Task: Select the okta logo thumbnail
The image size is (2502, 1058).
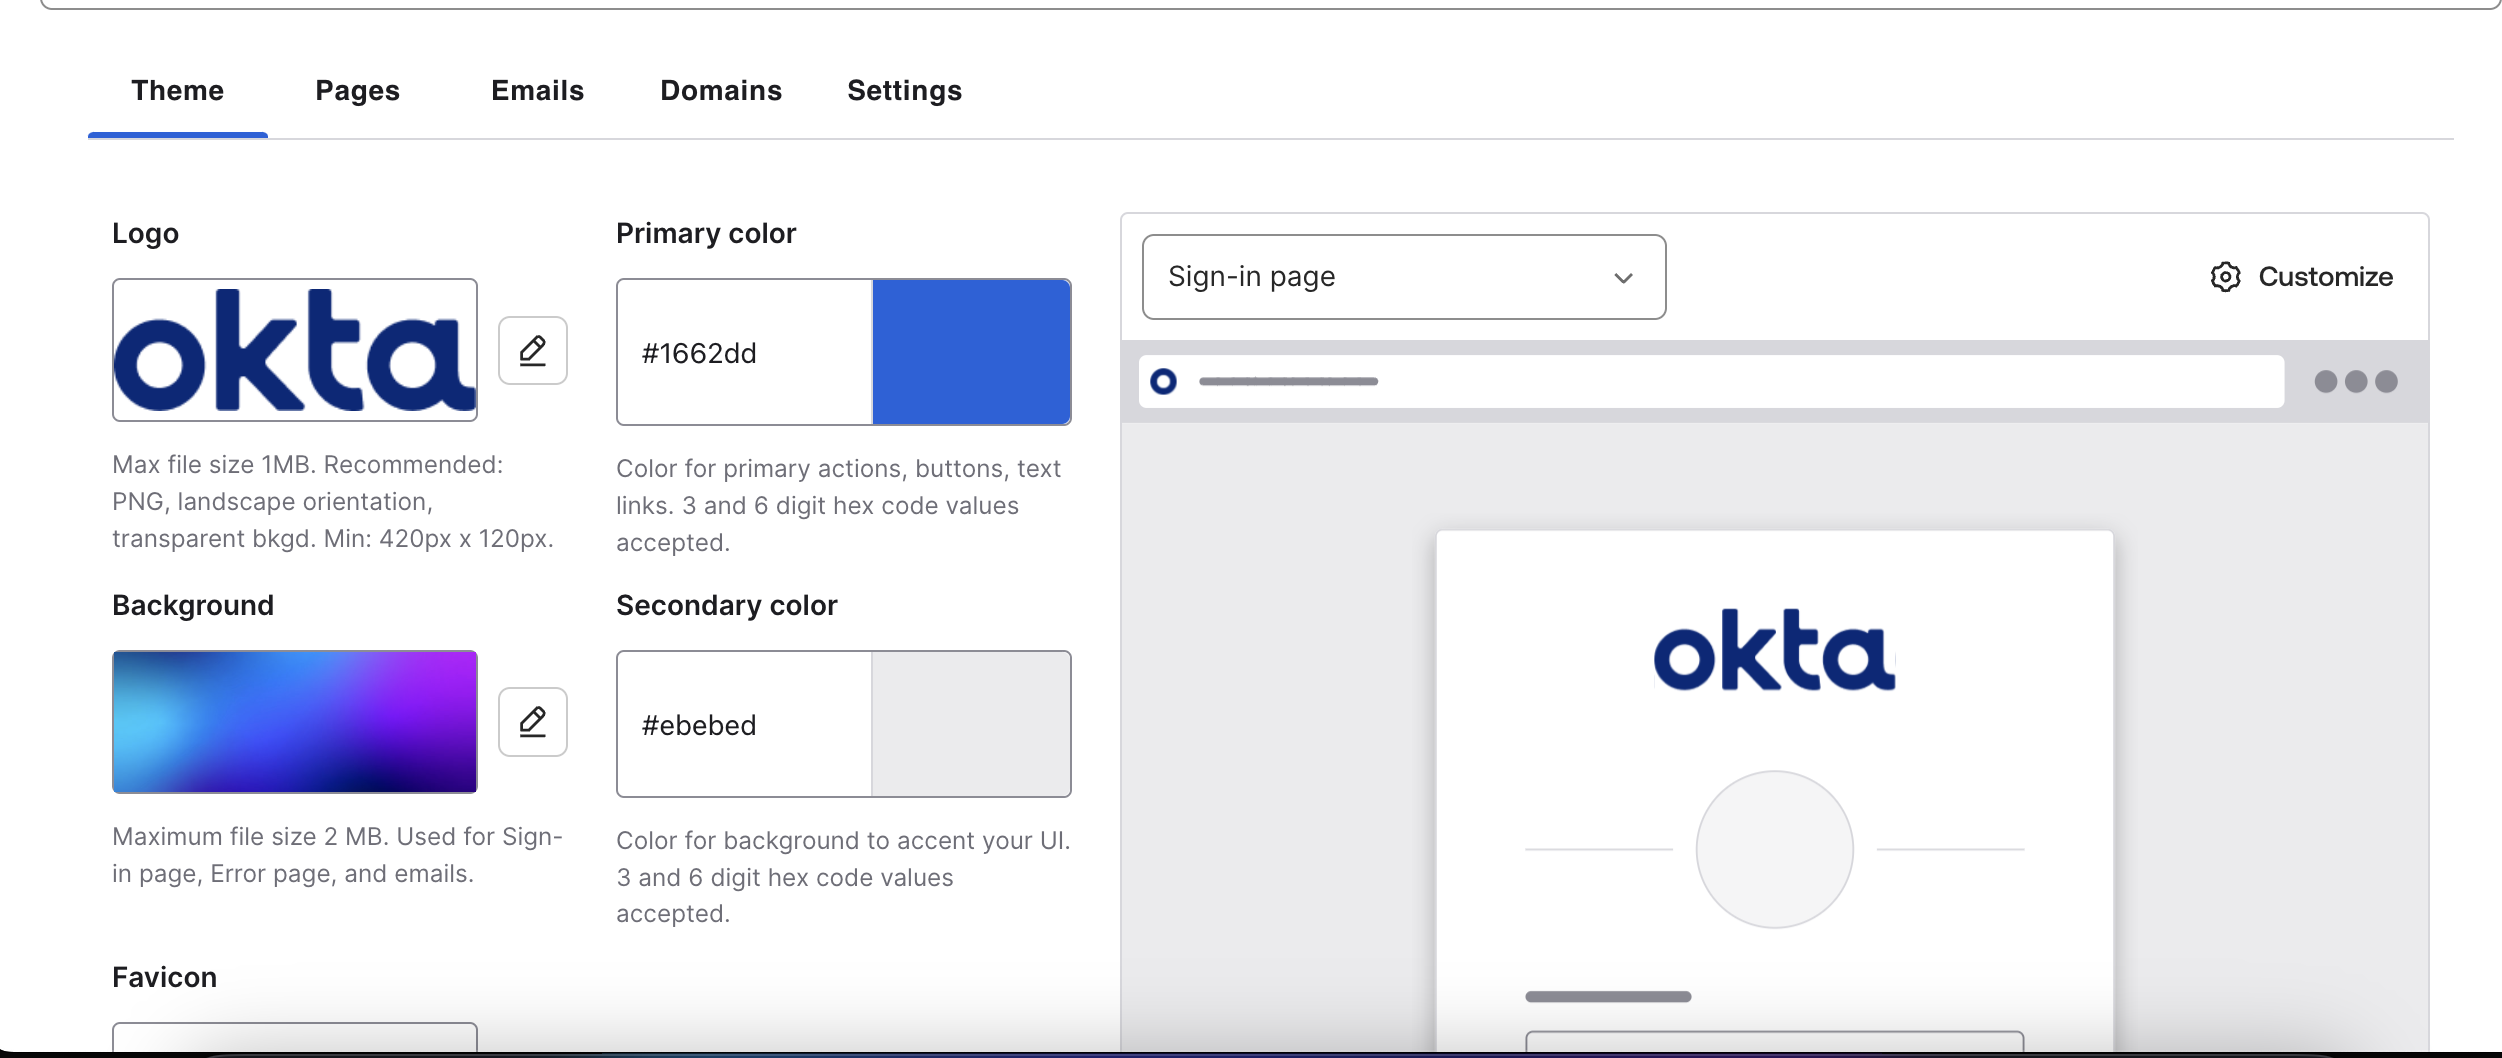Action: click(295, 350)
